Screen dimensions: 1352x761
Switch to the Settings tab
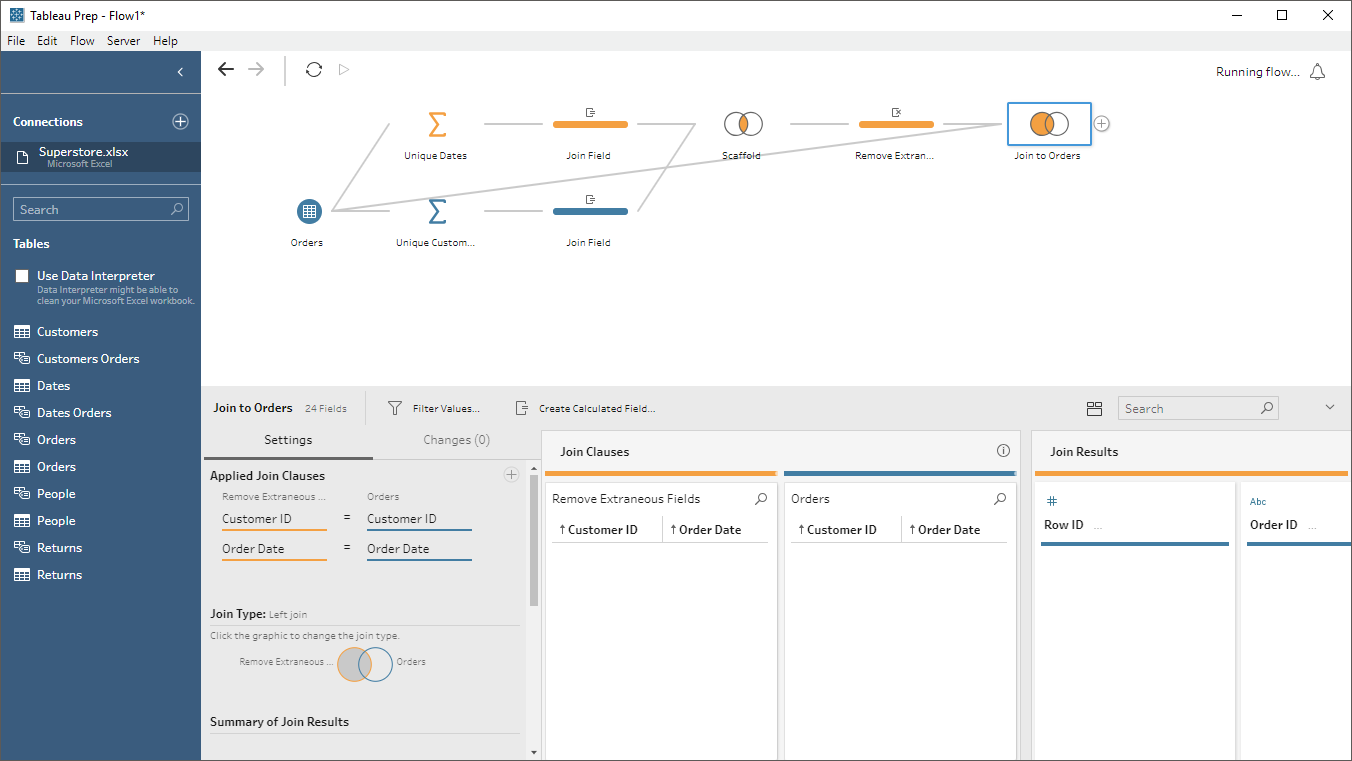(288, 440)
